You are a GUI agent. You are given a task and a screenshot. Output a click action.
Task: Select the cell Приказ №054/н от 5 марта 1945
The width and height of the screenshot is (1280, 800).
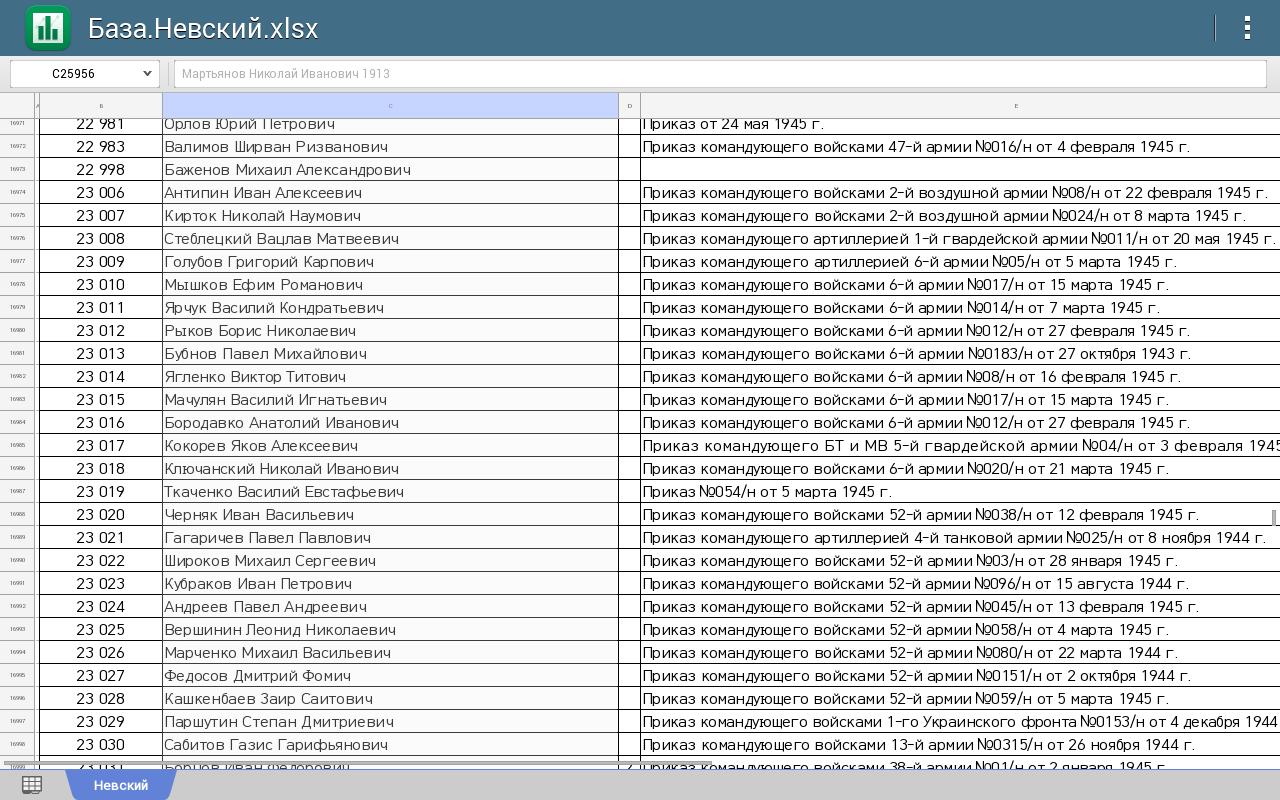click(960, 492)
